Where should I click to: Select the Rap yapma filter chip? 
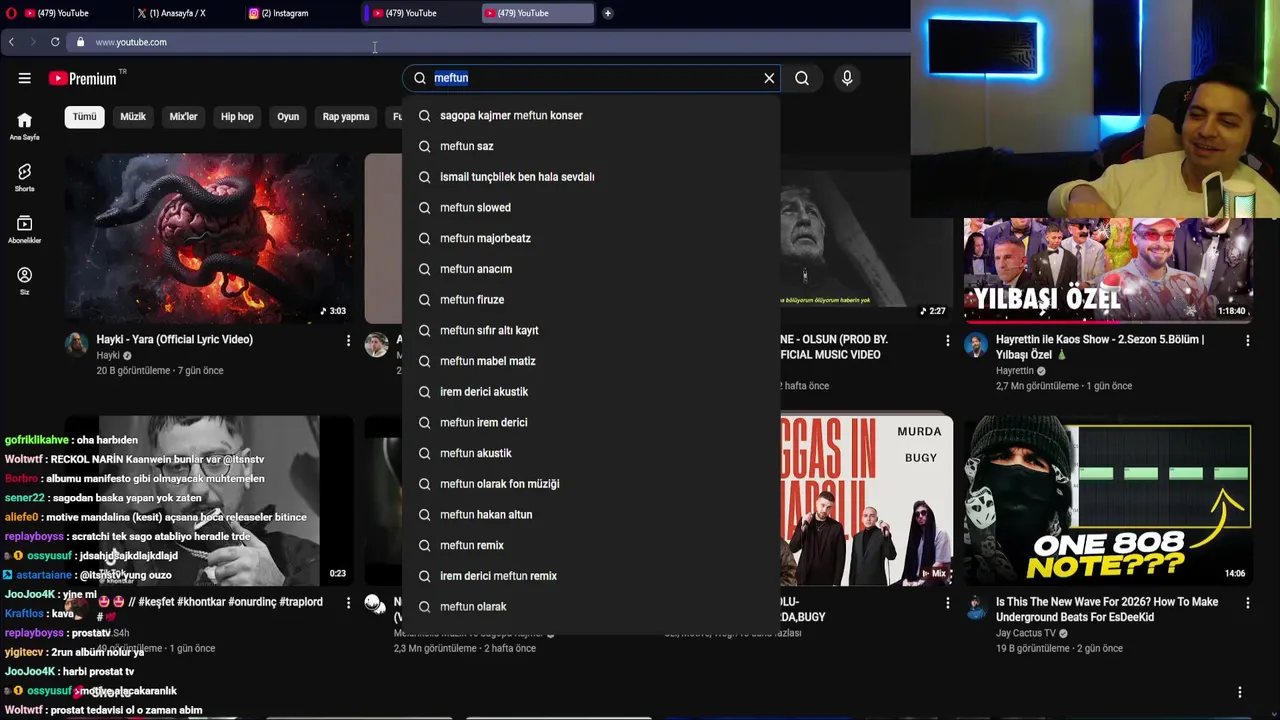pyautogui.click(x=346, y=117)
